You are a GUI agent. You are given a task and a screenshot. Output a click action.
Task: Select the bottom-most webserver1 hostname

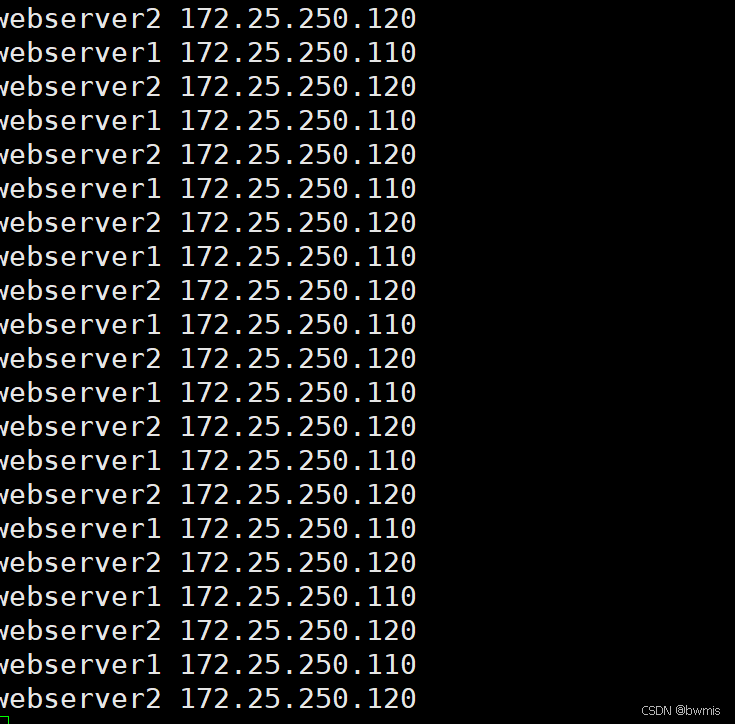(x=80, y=665)
